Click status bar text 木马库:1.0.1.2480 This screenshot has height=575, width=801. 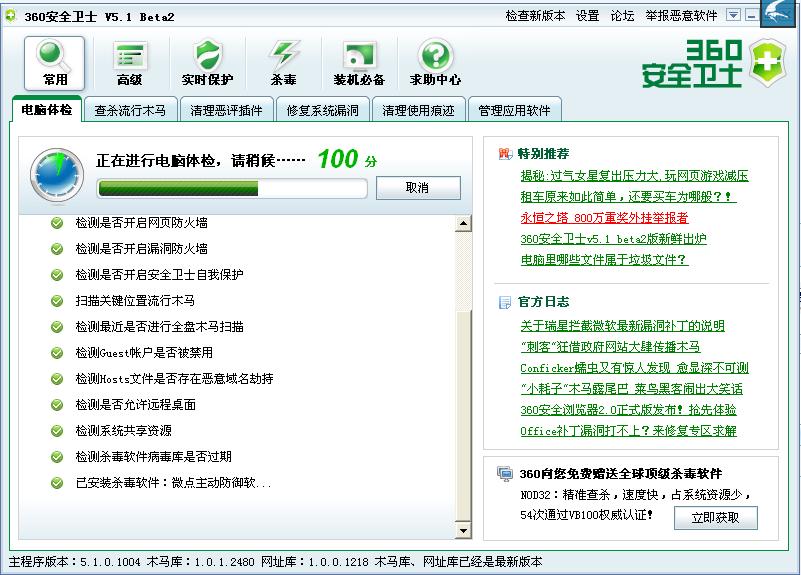(200, 562)
